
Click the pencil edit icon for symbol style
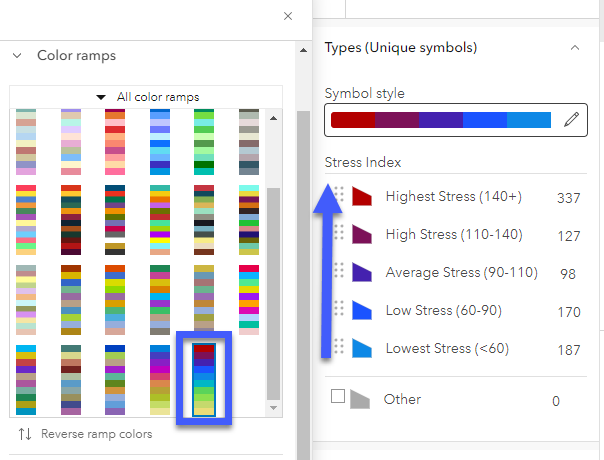[571, 120]
